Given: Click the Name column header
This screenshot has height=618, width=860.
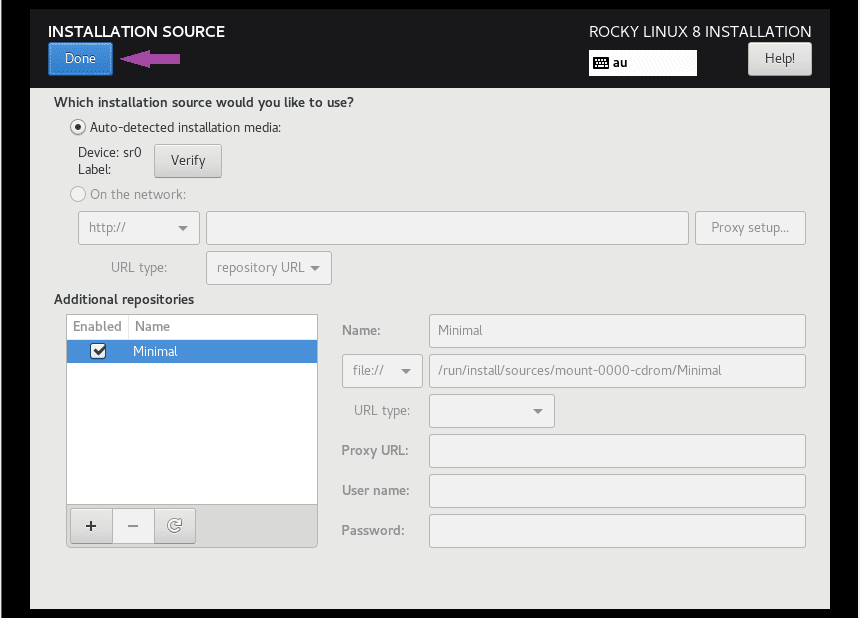Looking at the screenshot, I should [x=223, y=326].
